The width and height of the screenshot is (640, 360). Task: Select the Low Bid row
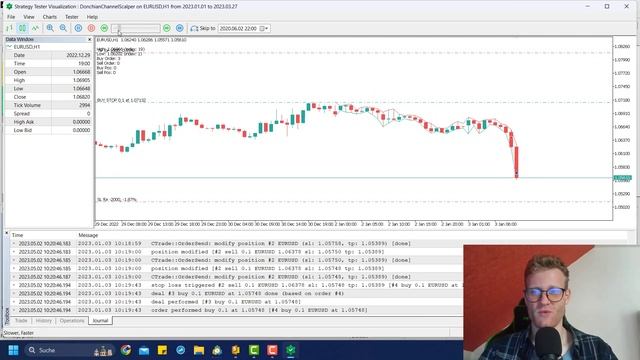point(48,130)
